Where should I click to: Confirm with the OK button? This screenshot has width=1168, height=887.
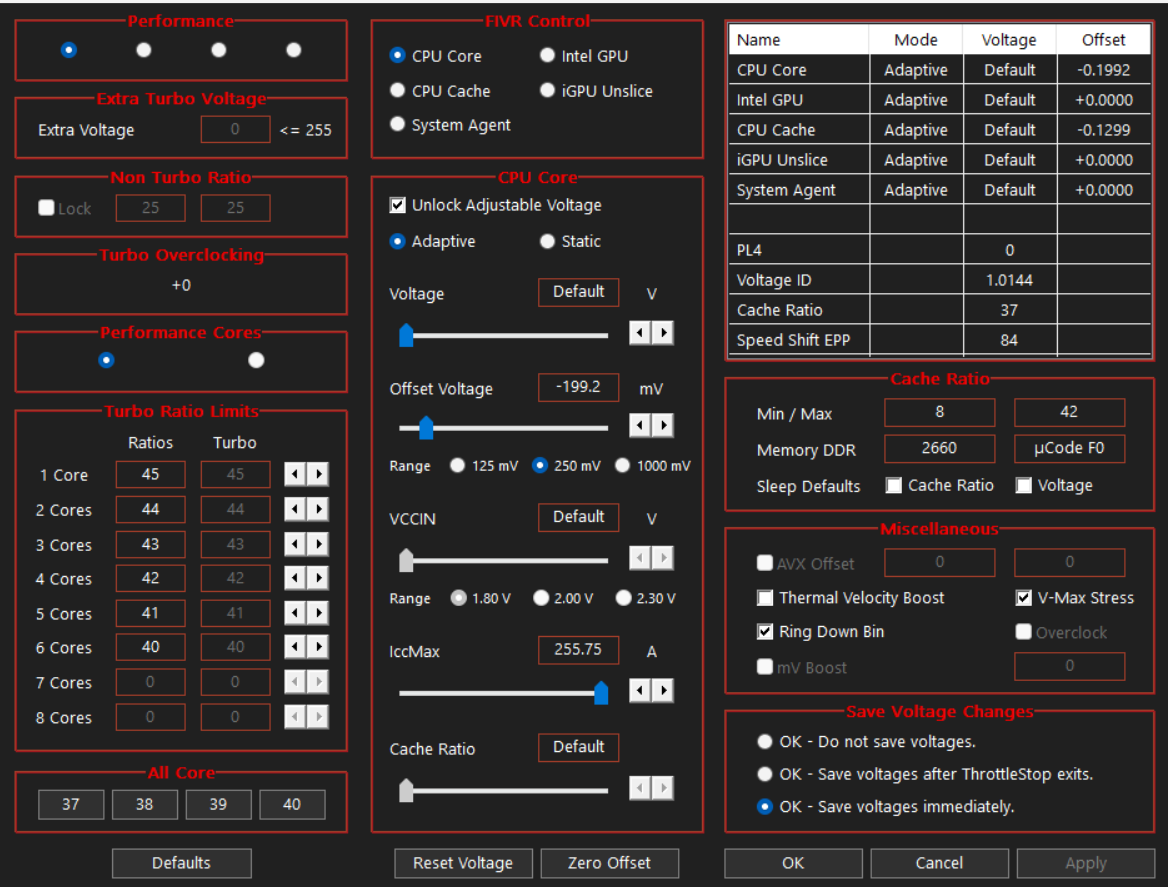(793, 863)
